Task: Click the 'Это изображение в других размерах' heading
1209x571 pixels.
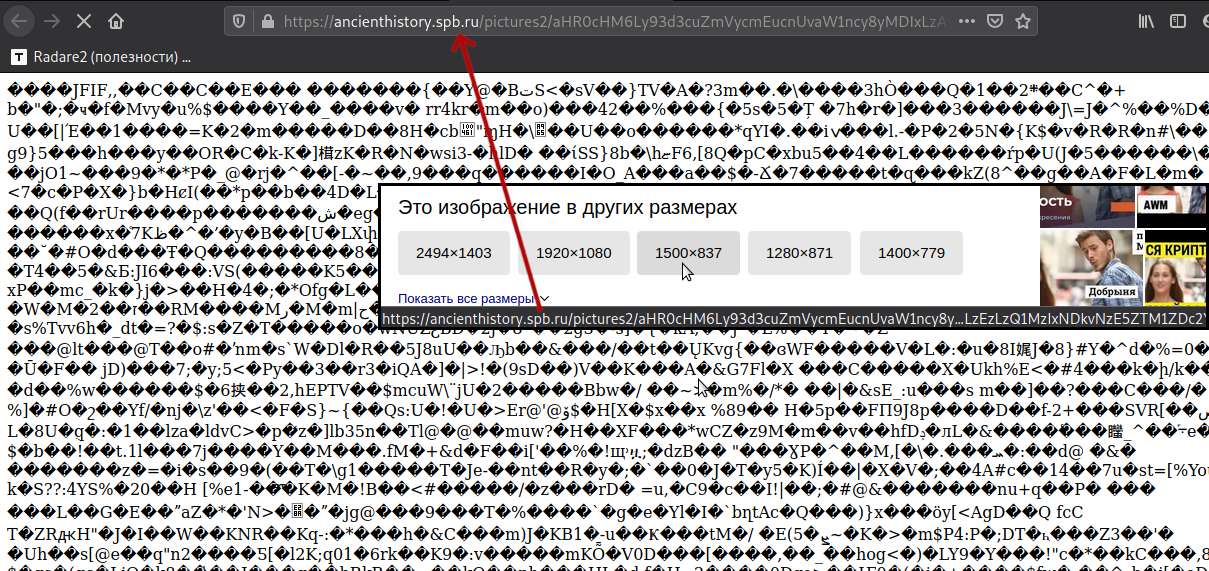Action: [567, 207]
